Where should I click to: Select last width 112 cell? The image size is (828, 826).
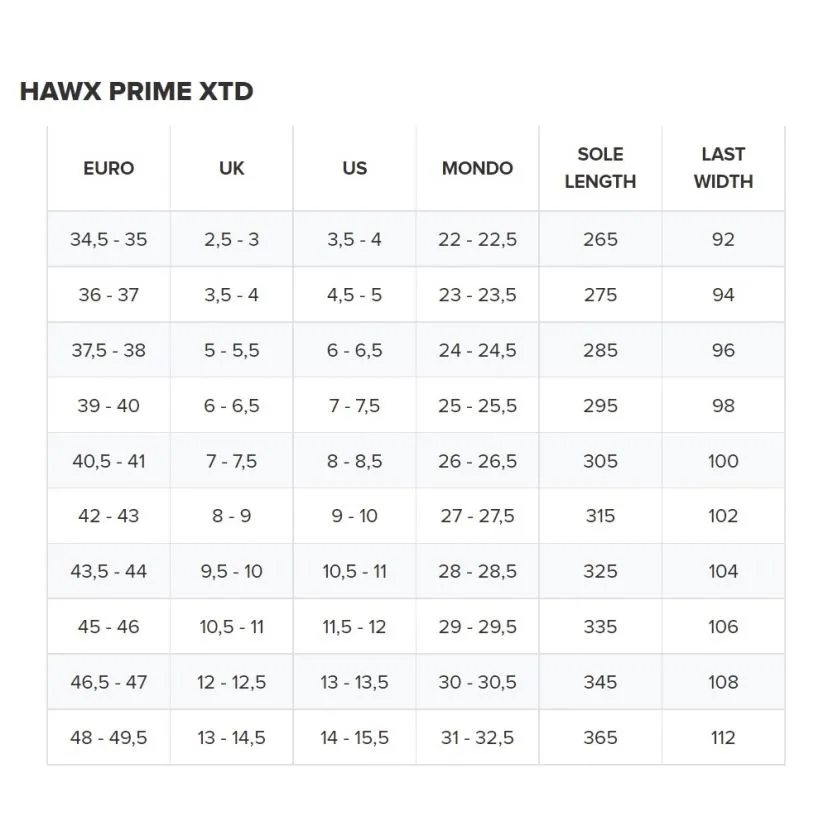(723, 738)
